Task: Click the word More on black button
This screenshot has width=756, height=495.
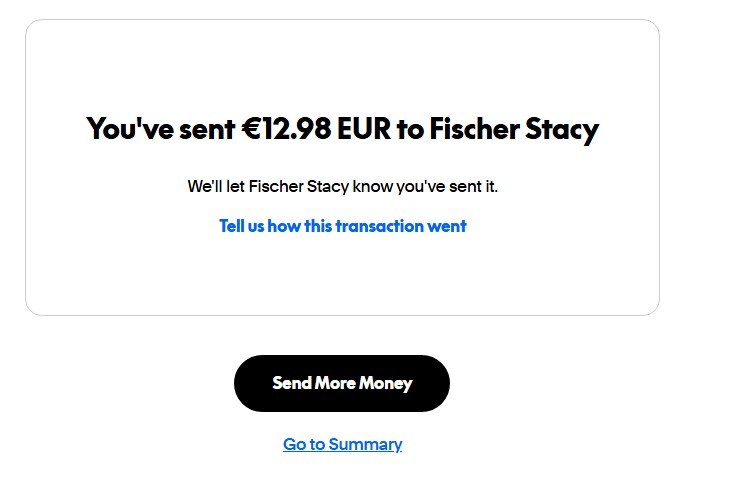Action: point(336,383)
